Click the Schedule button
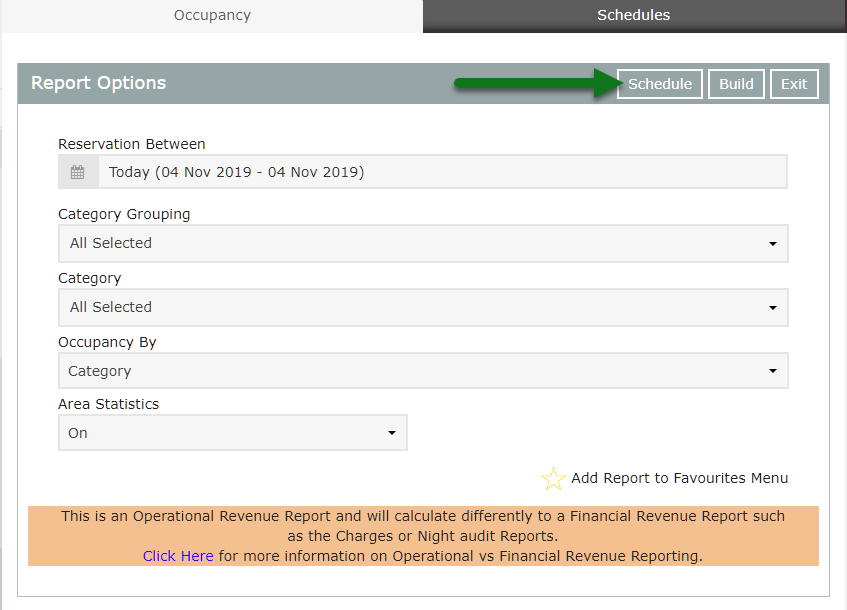Image resolution: width=847 pixels, height=610 pixels. click(x=660, y=84)
